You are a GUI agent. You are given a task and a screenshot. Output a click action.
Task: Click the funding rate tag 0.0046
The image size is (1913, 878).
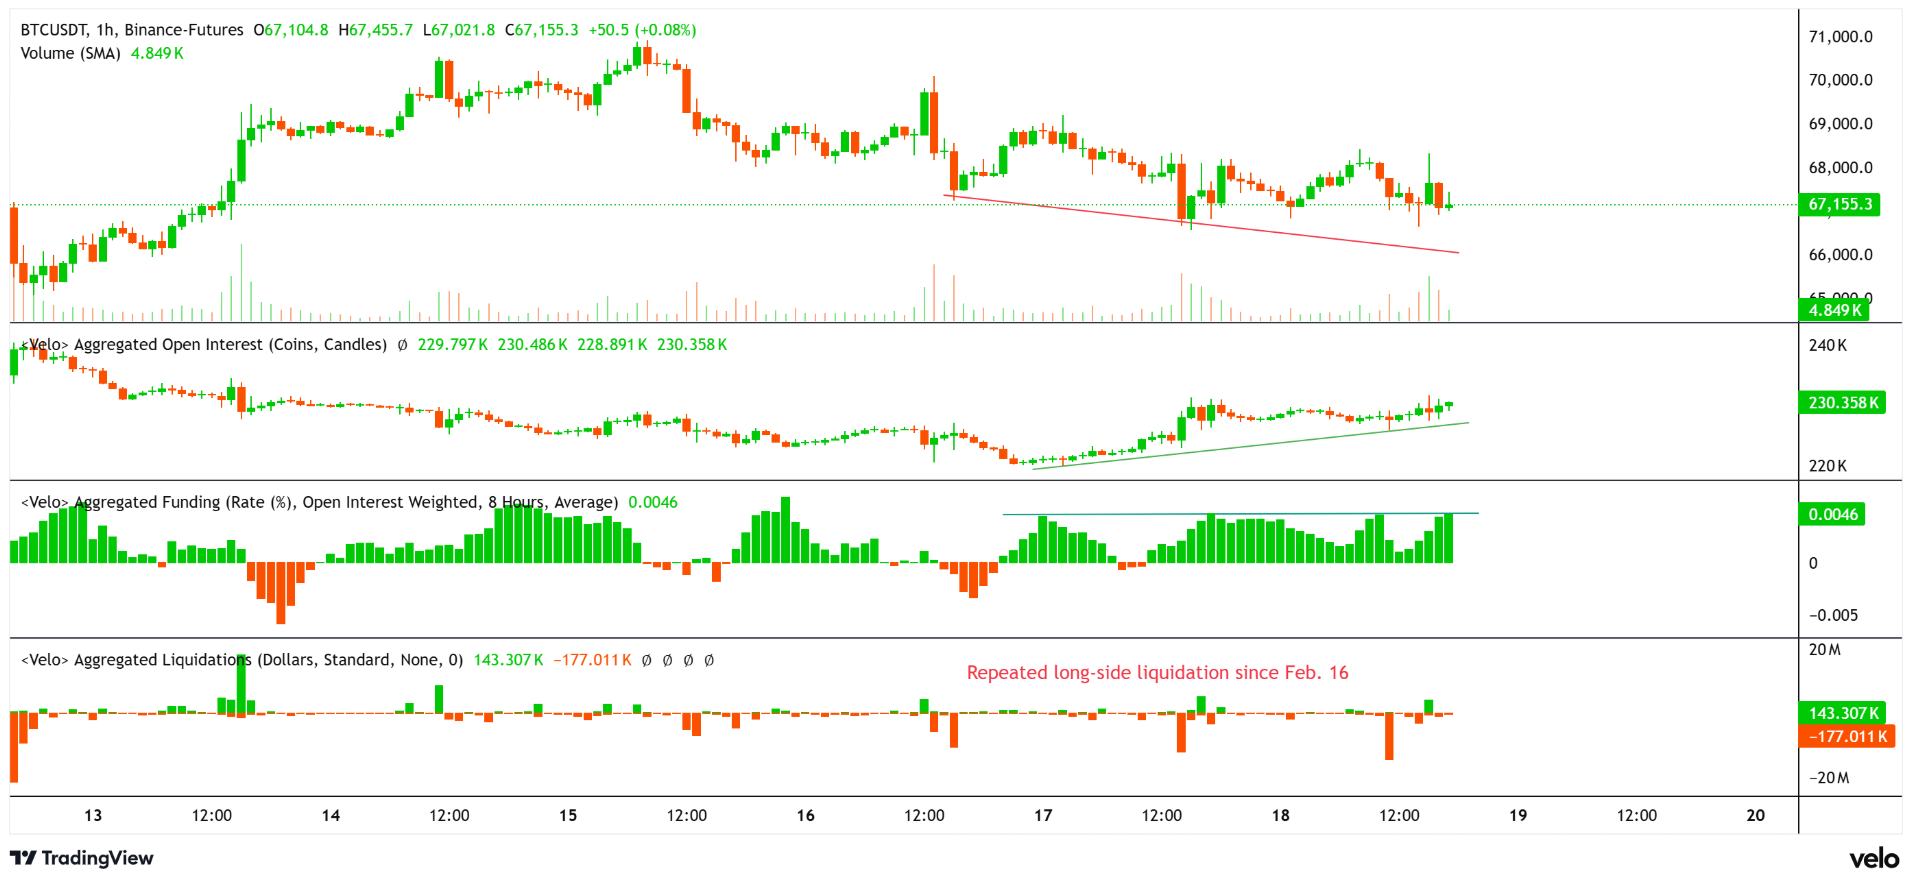[1832, 514]
